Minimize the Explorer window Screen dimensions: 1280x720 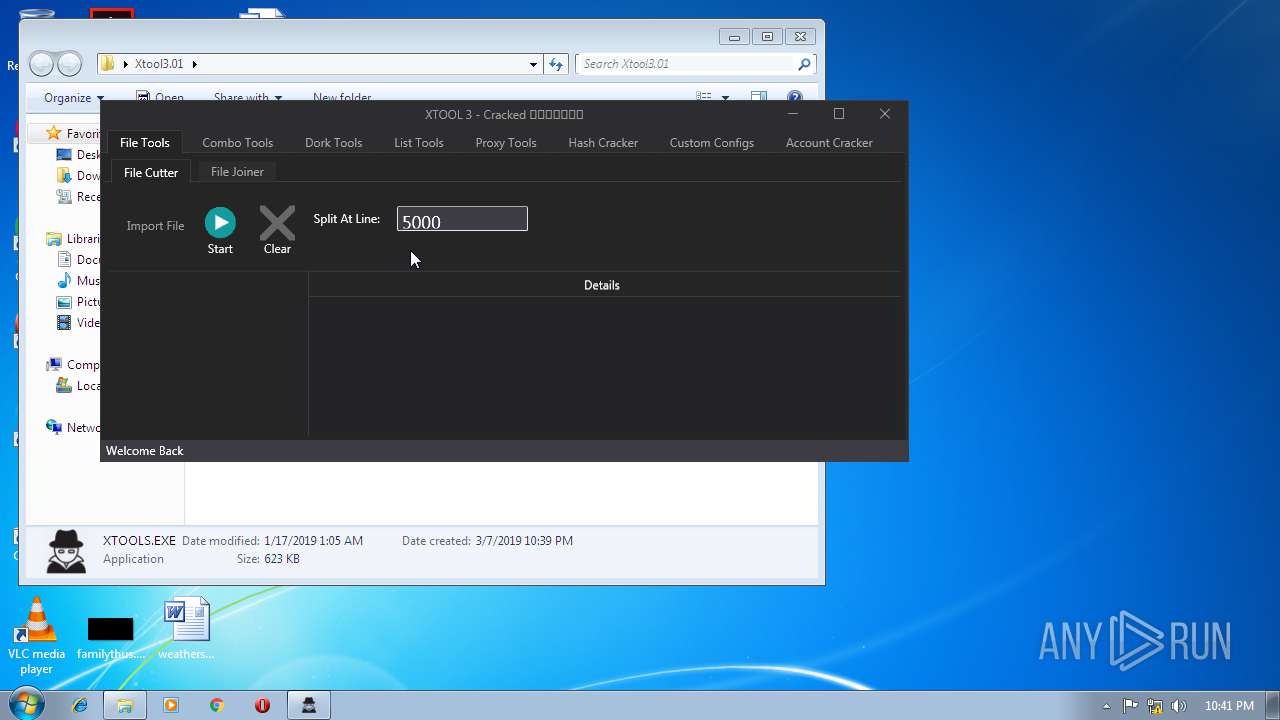[x=735, y=37]
